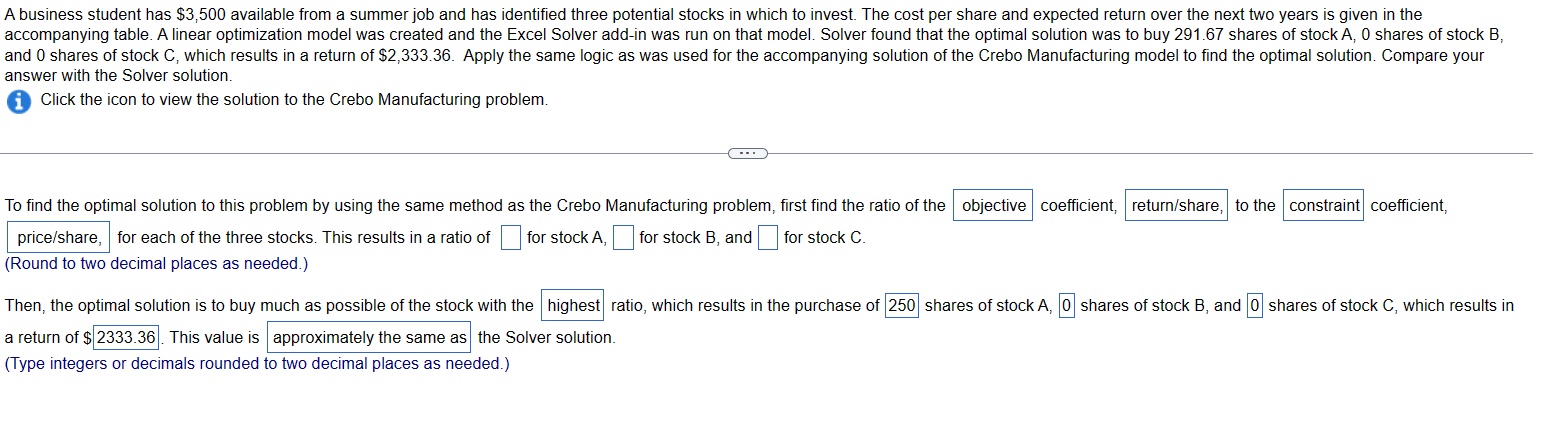Select the ratio input for stock B
This screenshot has height=435, width=1545.
point(623,238)
